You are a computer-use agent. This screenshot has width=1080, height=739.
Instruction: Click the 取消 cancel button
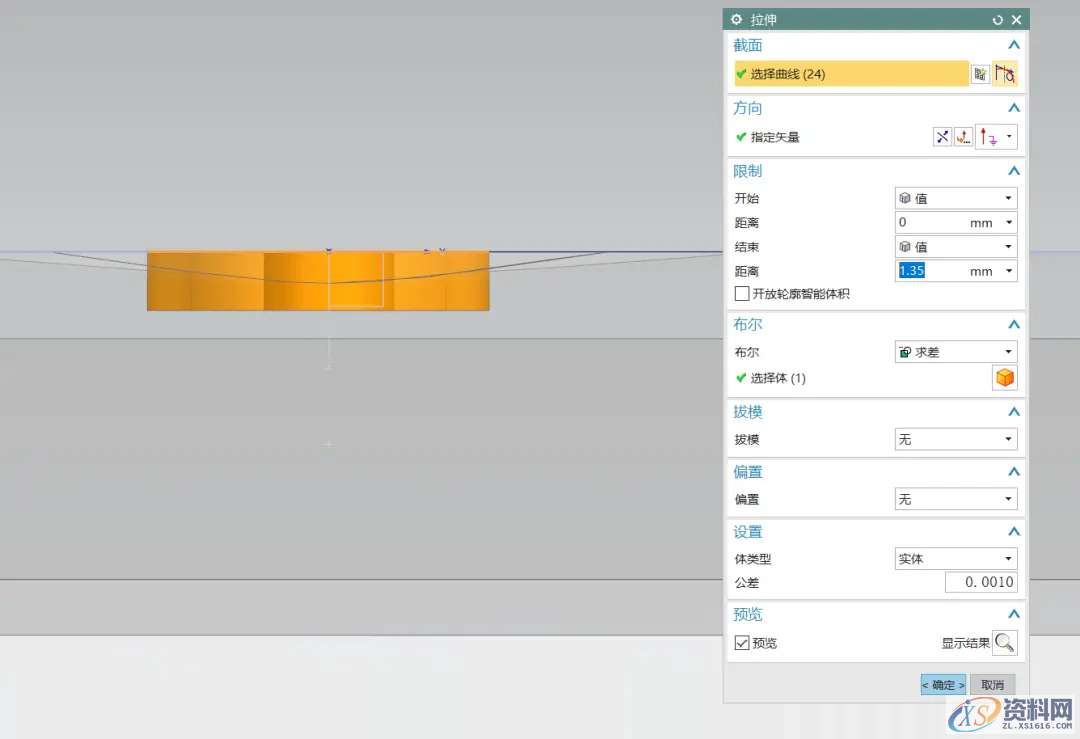tap(992, 685)
